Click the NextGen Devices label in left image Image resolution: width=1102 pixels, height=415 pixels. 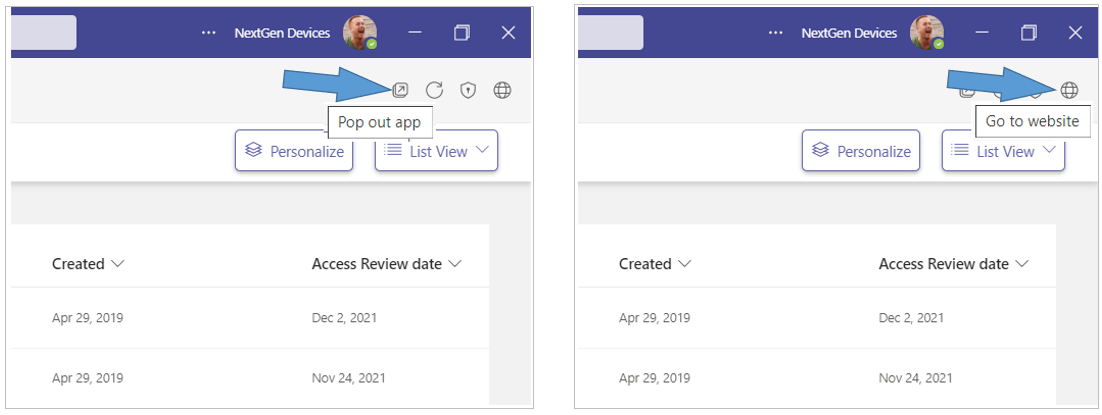point(282,33)
